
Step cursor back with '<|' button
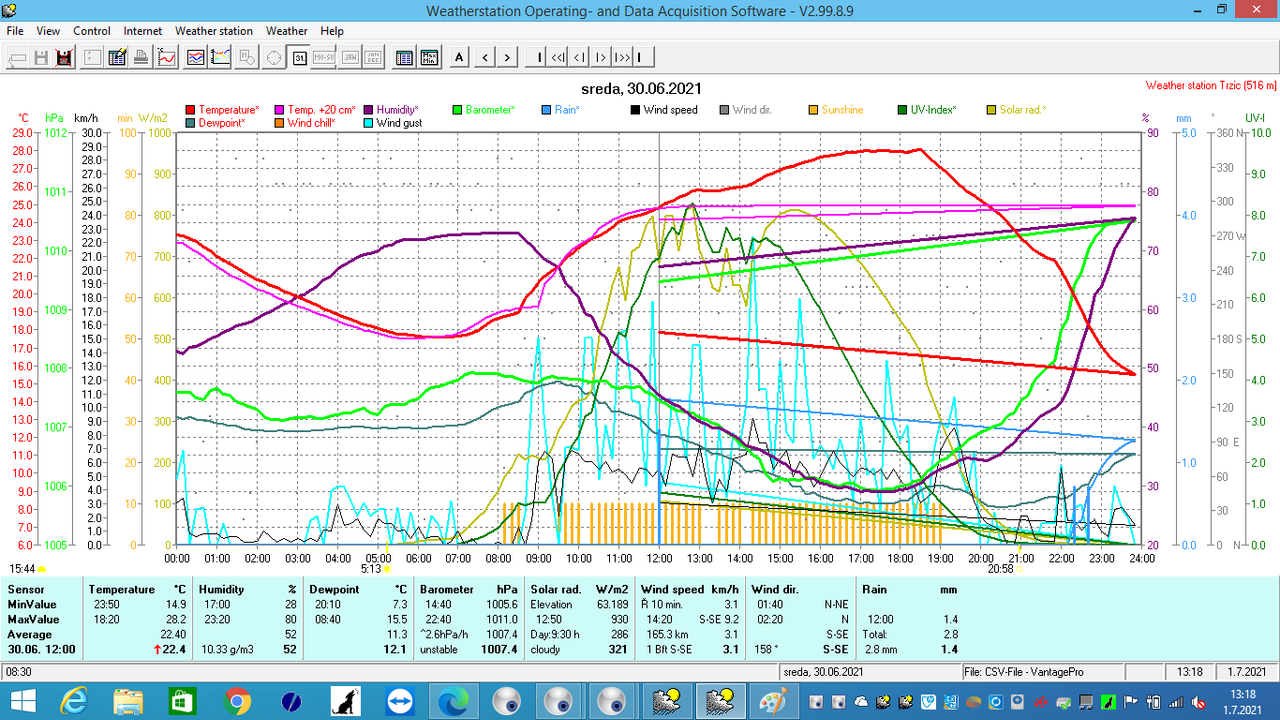[580, 57]
